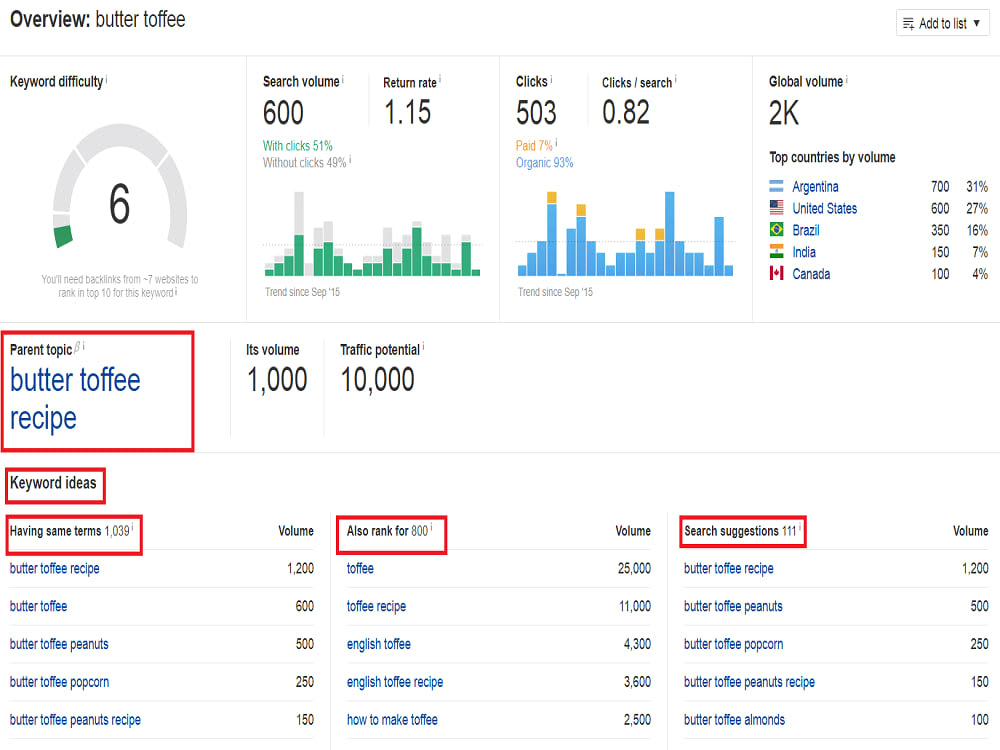This screenshot has width=1000, height=750.
Task: Click the India flag icon
Action: coord(776,252)
